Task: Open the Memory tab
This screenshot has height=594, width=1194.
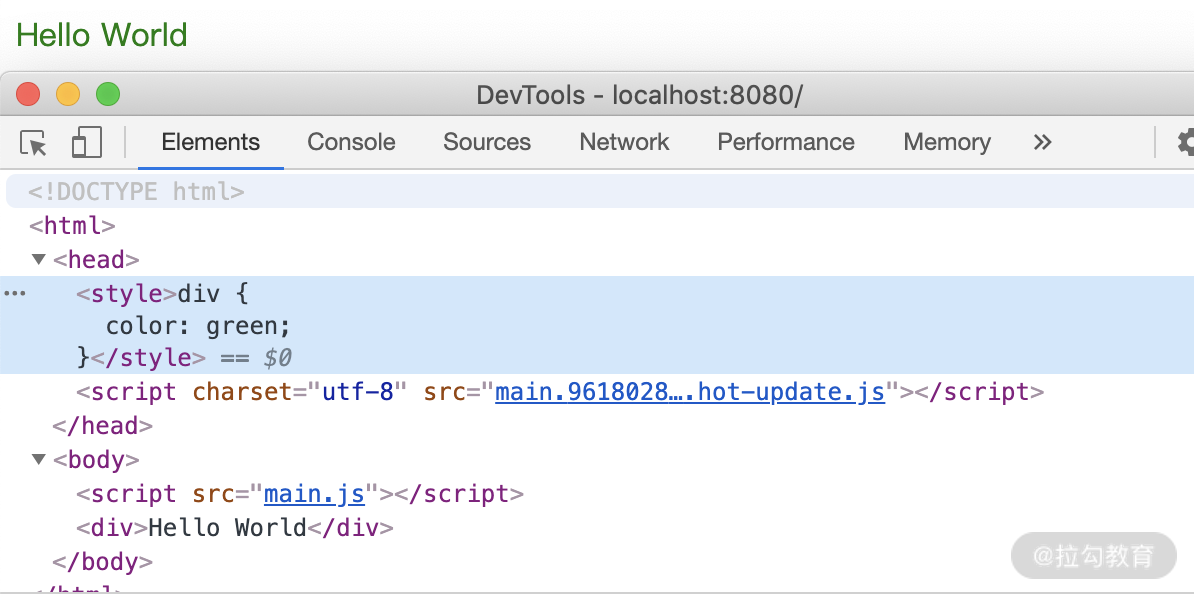Action: tap(946, 143)
